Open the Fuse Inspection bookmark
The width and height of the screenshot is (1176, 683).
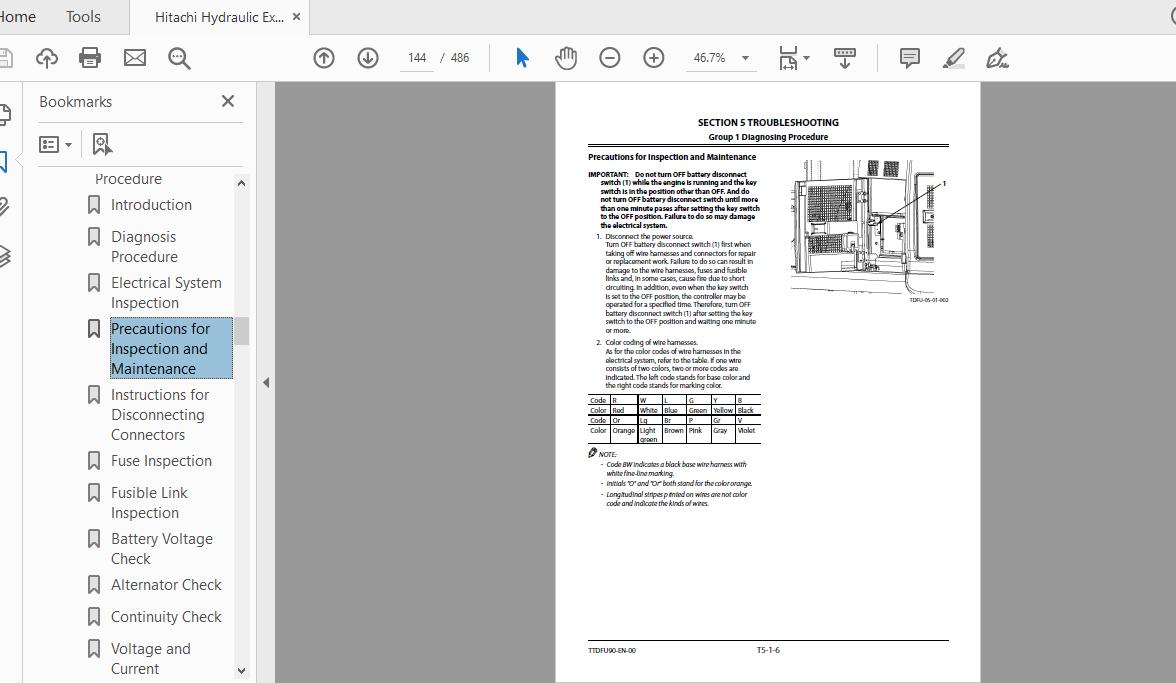(x=161, y=460)
